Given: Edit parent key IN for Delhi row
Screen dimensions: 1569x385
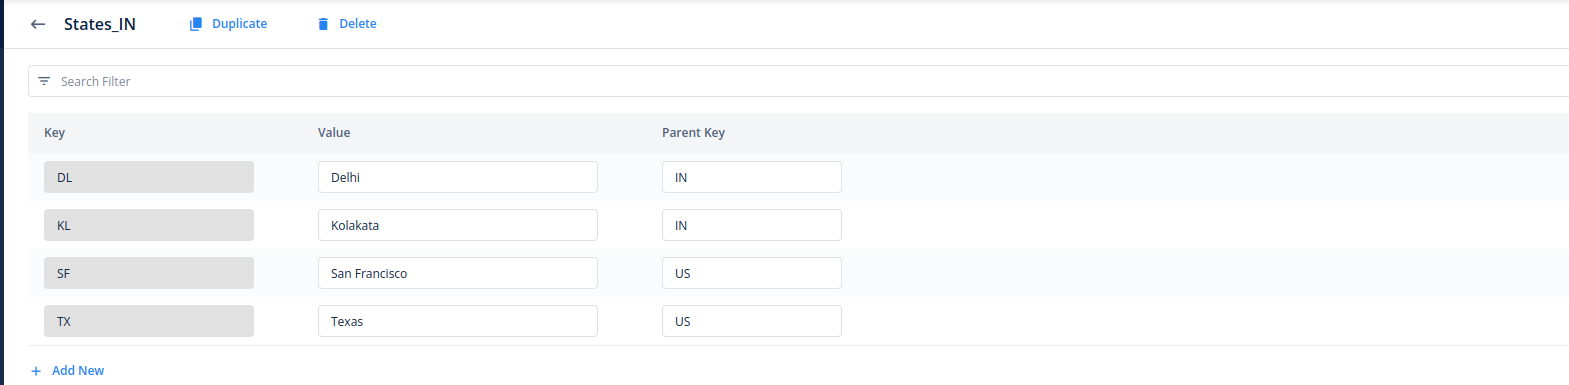Looking at the screenshot, I should pyautogui.click(x=752, y=177).
